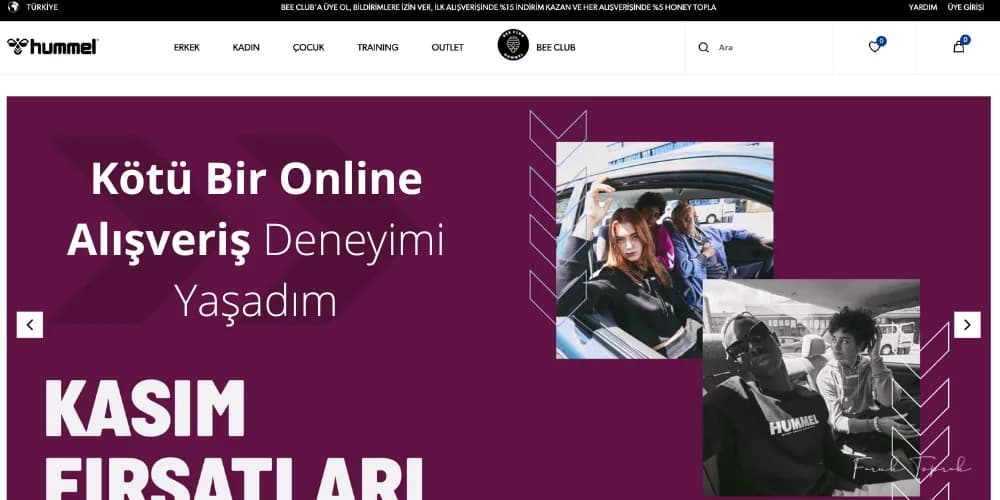Open the ERKEK menu

click(187, 47)
